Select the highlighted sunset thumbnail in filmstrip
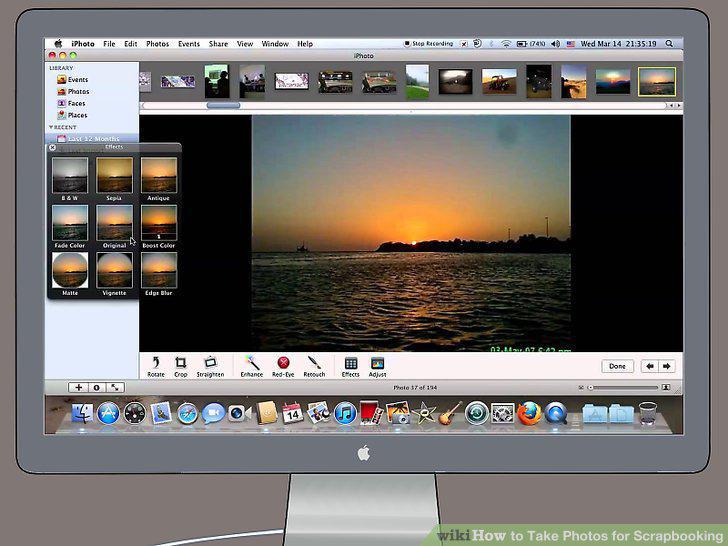728x546 pixels. click(657, 82)
